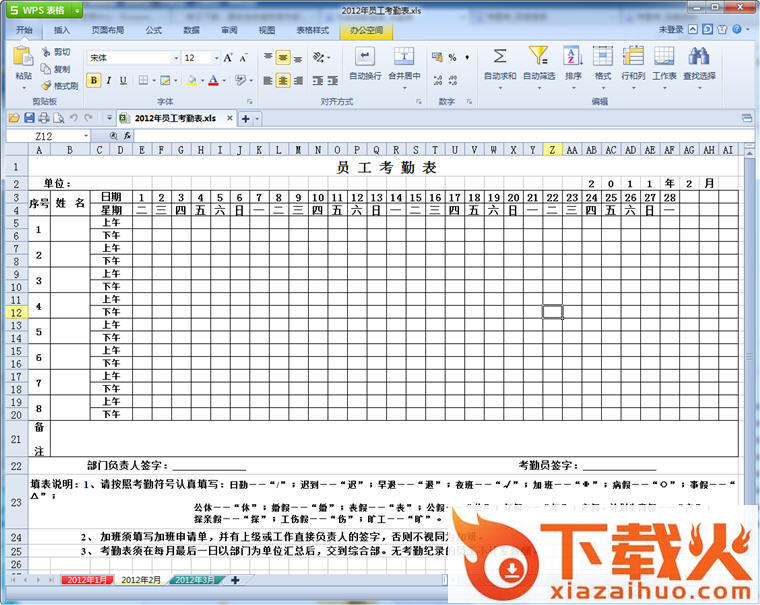Toggle right horizontal alignment
The height and width of the screenshot is (605, 760).
point(298,80)
